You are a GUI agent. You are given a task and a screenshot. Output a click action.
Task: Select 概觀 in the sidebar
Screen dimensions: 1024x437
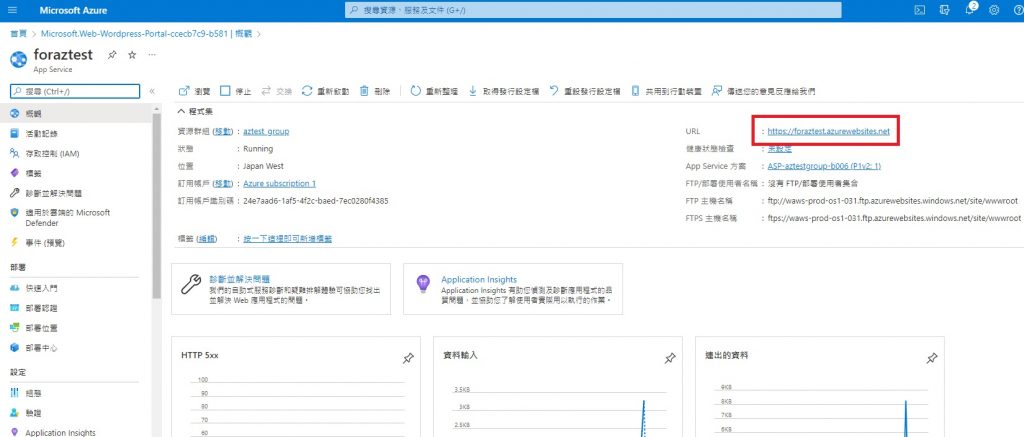(76, 114)
